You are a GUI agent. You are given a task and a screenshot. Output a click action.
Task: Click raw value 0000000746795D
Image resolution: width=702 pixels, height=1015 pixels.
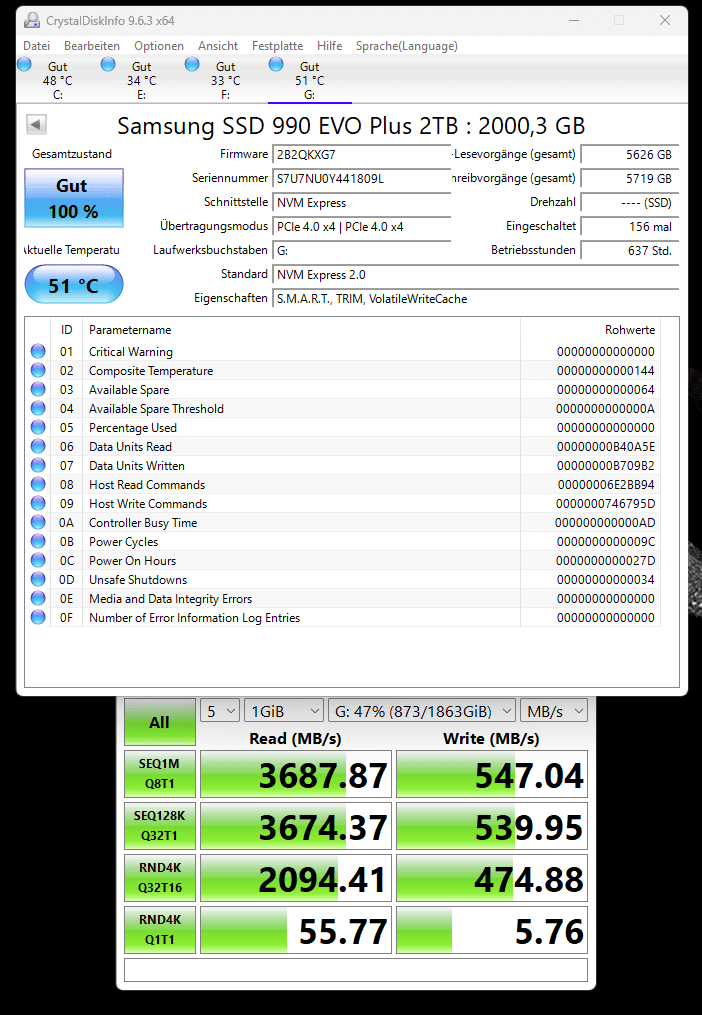coord(606,504)
